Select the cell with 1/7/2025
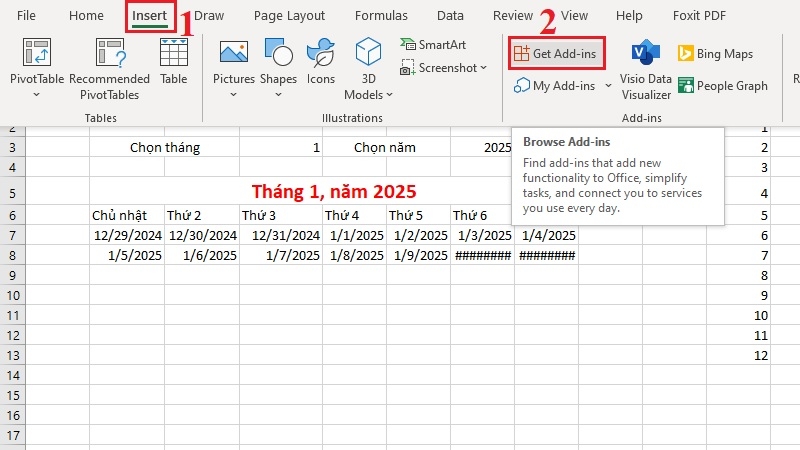This screenshot has width=800, height=450. [x=281, y=255]
